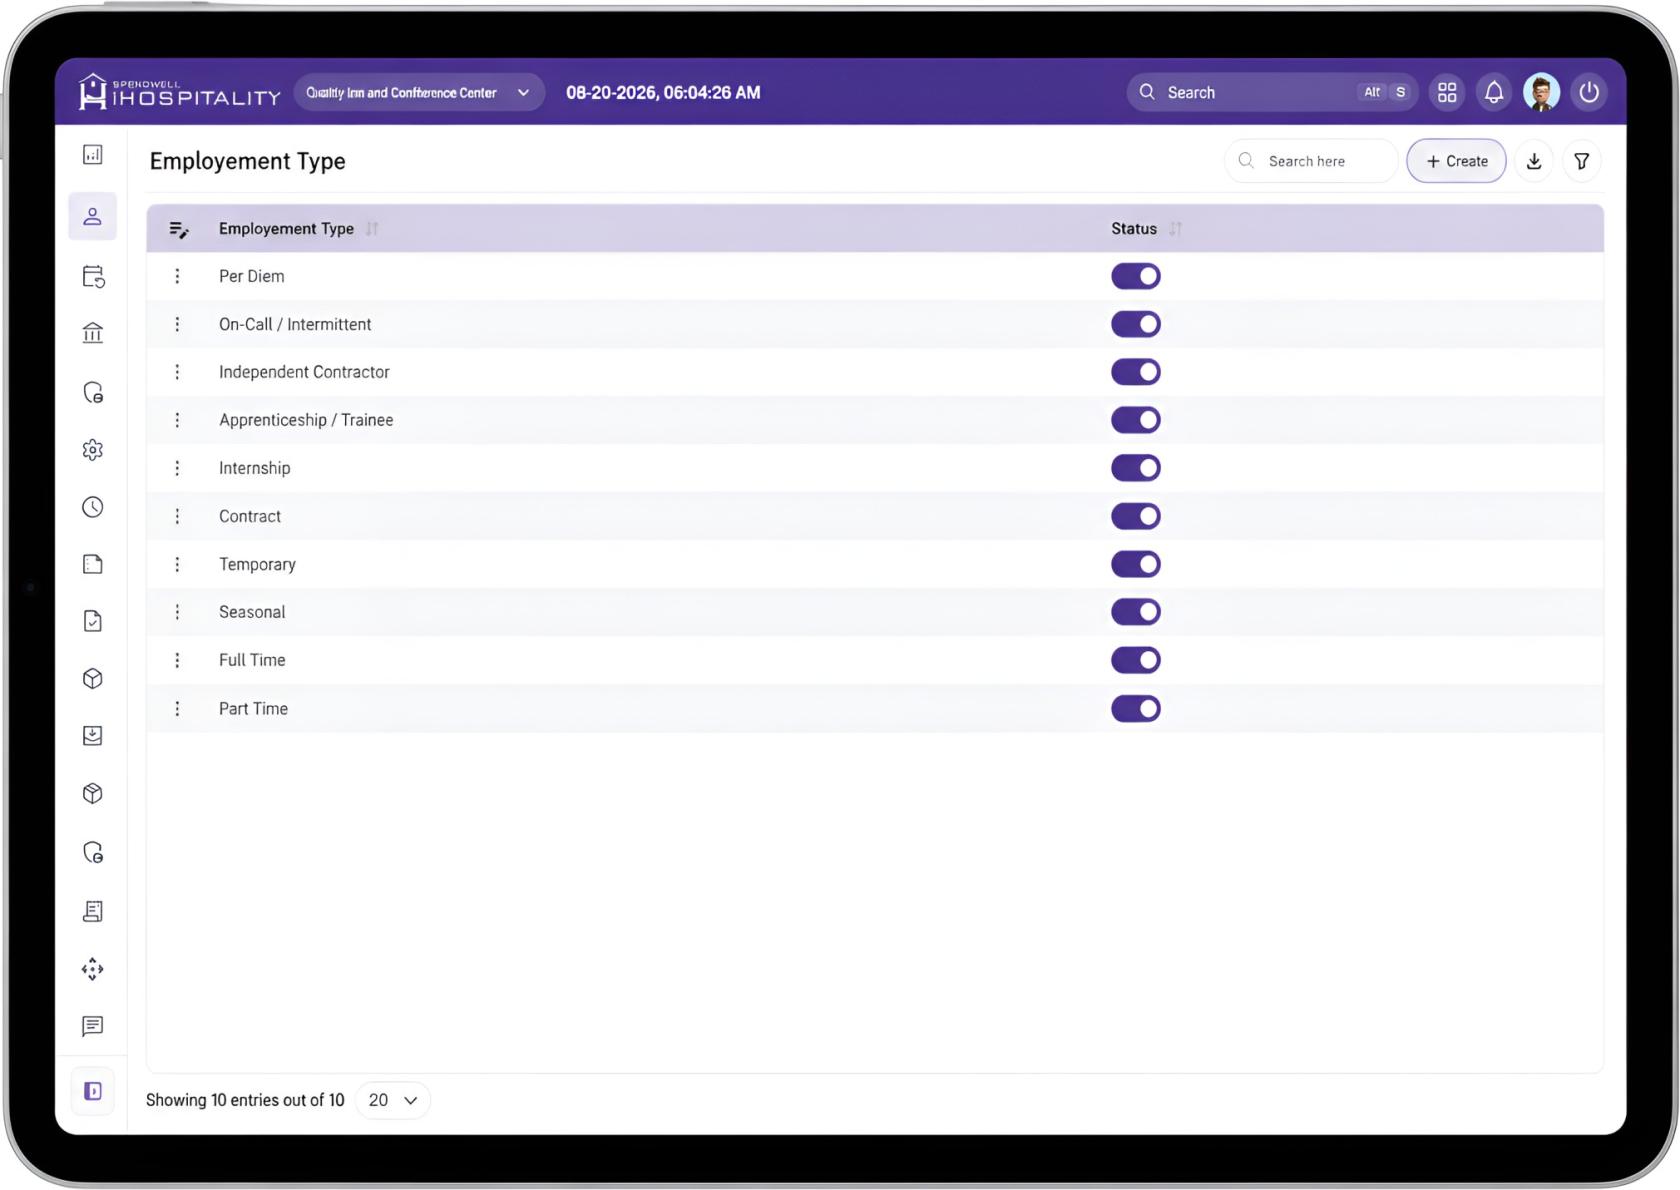Sort by Employement Type column
This screenshot has height=1190, width=1680.
click(372, 229)
